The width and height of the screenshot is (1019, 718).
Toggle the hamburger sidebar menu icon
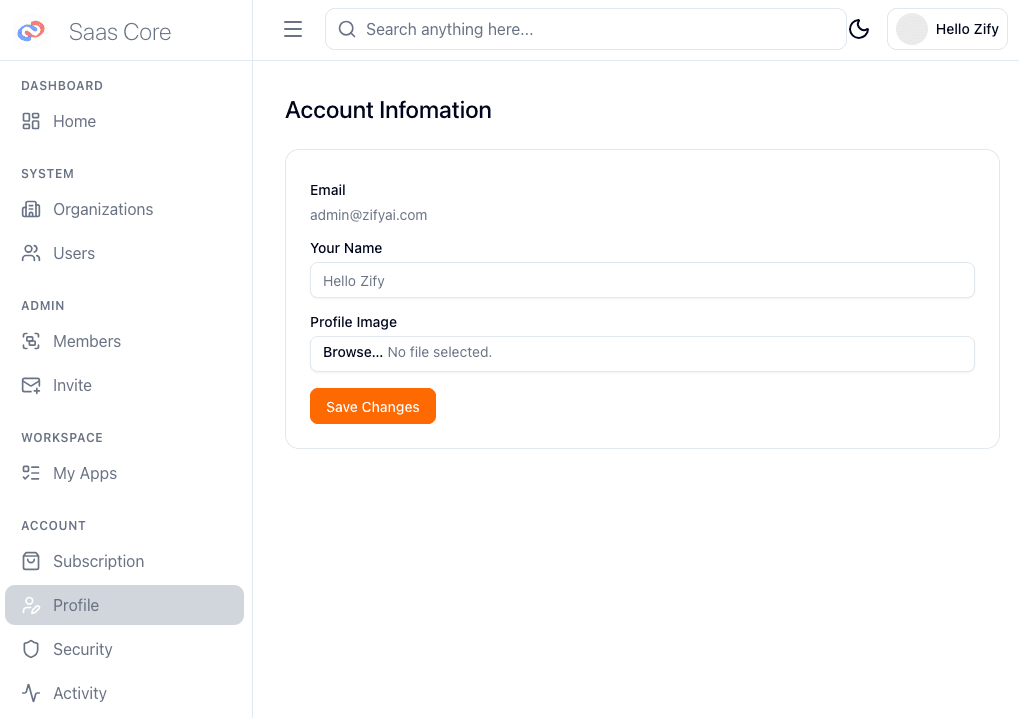(293, 29)
